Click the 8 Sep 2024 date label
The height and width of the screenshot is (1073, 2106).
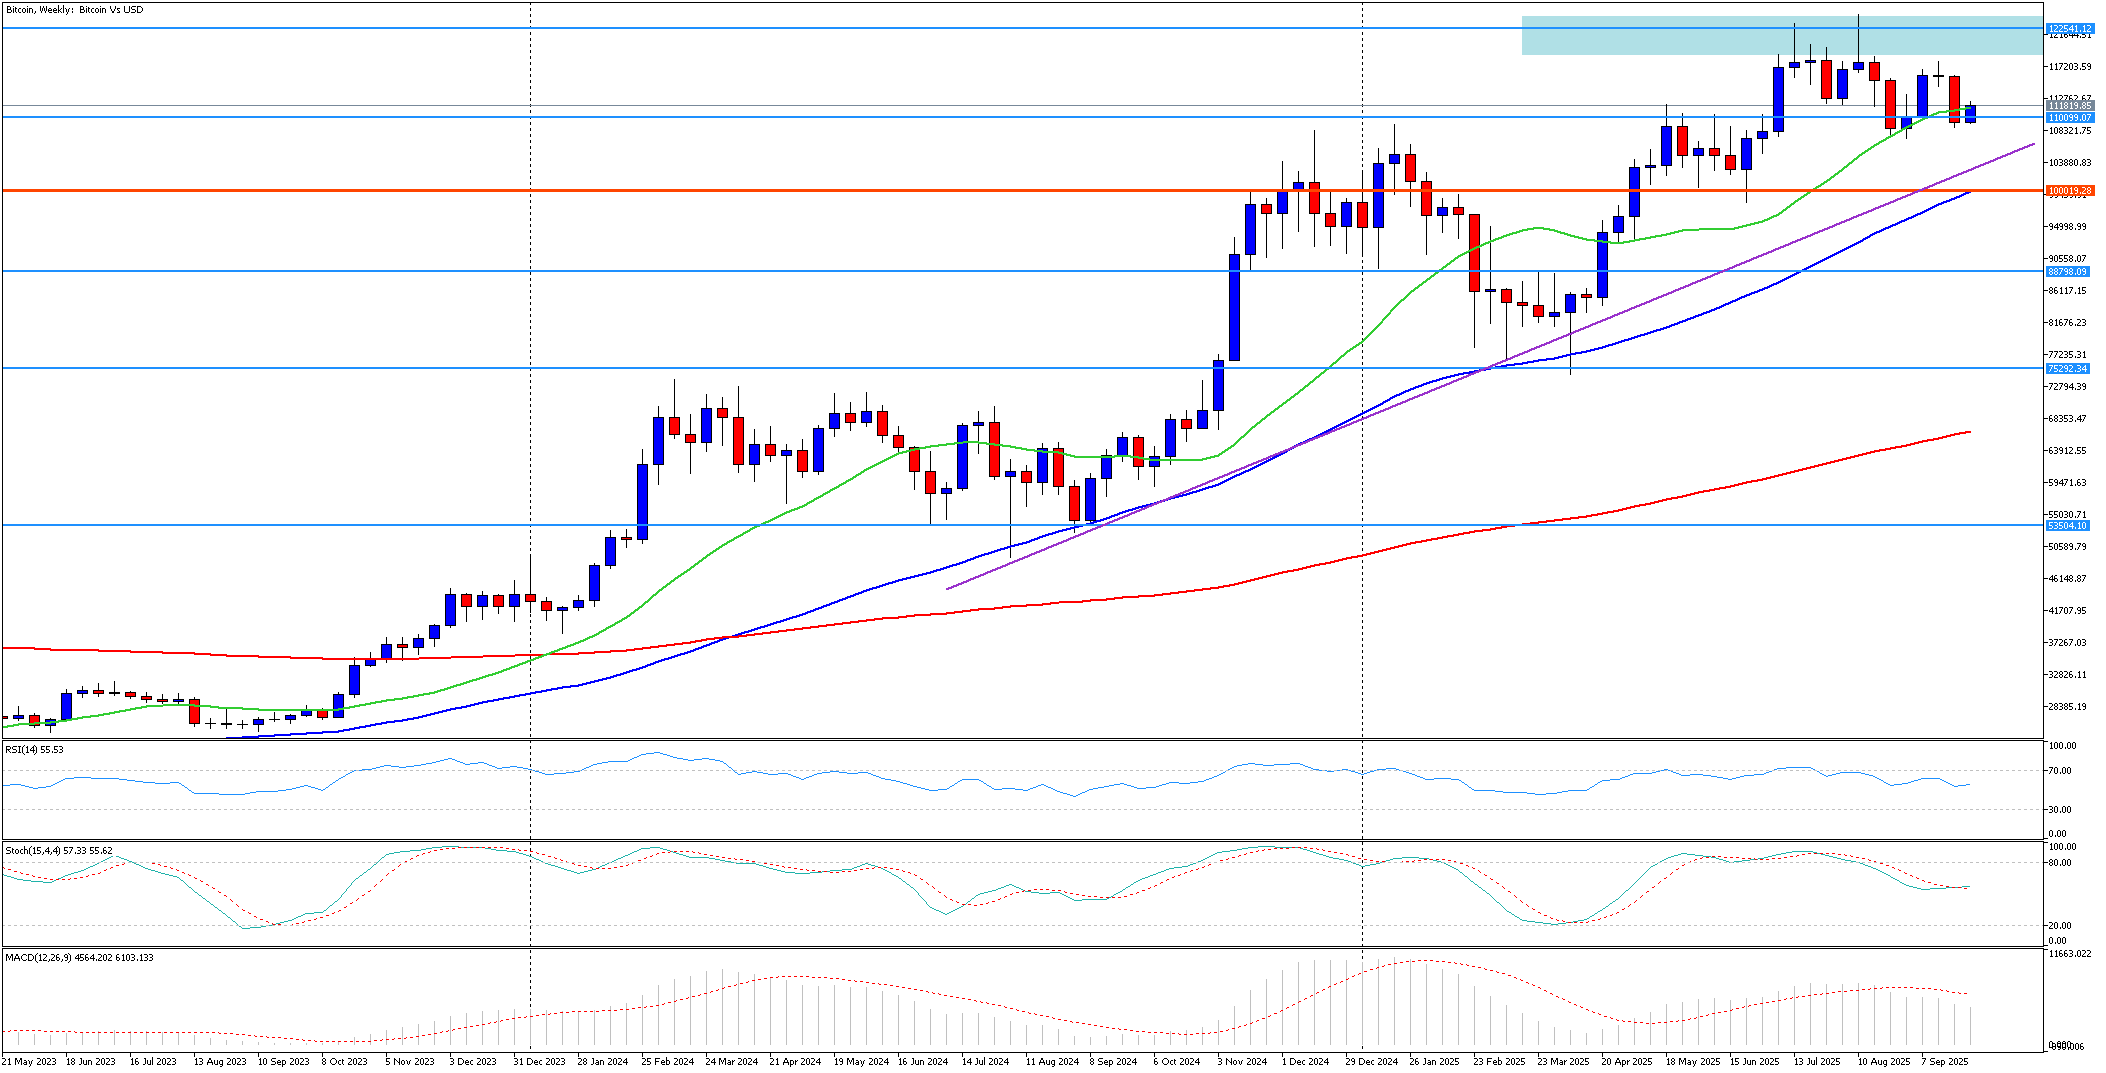pyautogui.click(x=1114, y=1062)
